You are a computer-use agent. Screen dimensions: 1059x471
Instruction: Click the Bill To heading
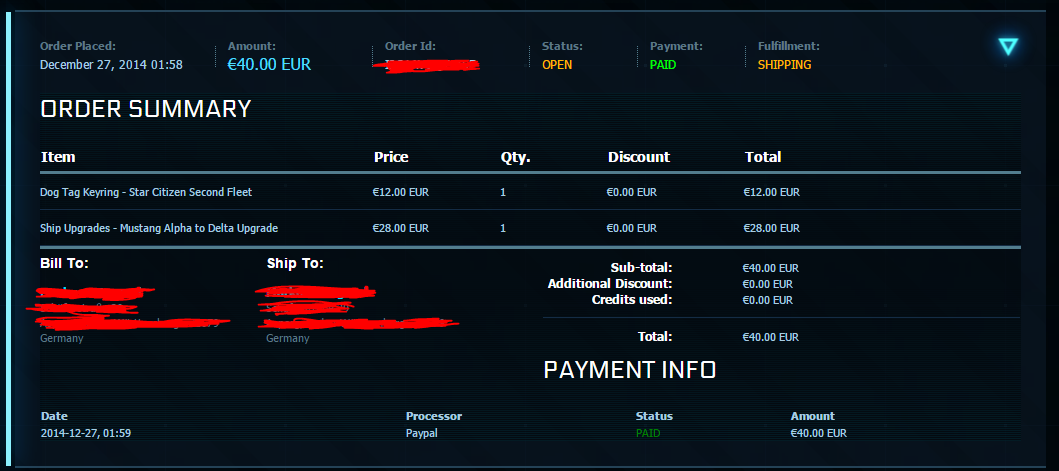pyautogui.click(x=64, y=263)
